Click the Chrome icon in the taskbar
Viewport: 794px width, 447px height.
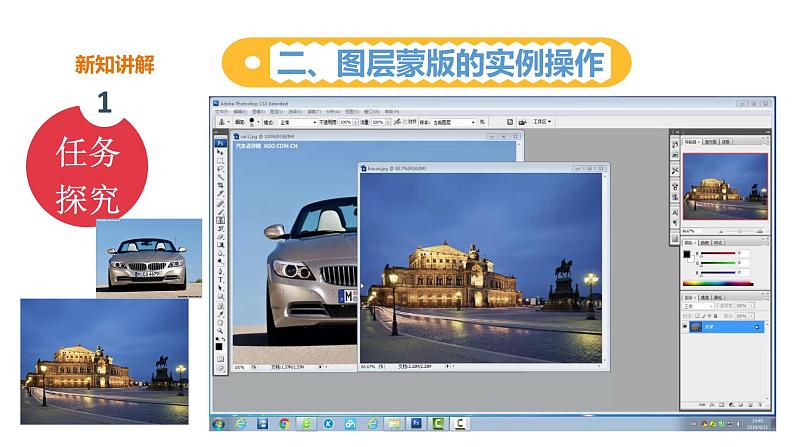click(x=285, y=422)
